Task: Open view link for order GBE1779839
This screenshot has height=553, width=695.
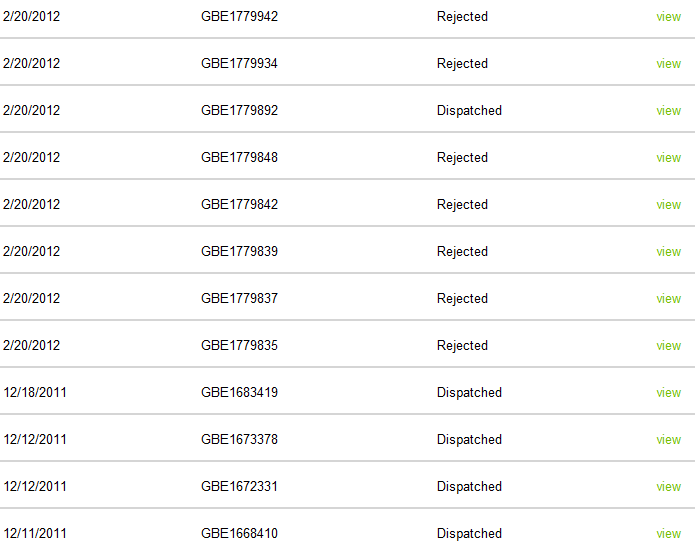Action: [x=668, y=252]
